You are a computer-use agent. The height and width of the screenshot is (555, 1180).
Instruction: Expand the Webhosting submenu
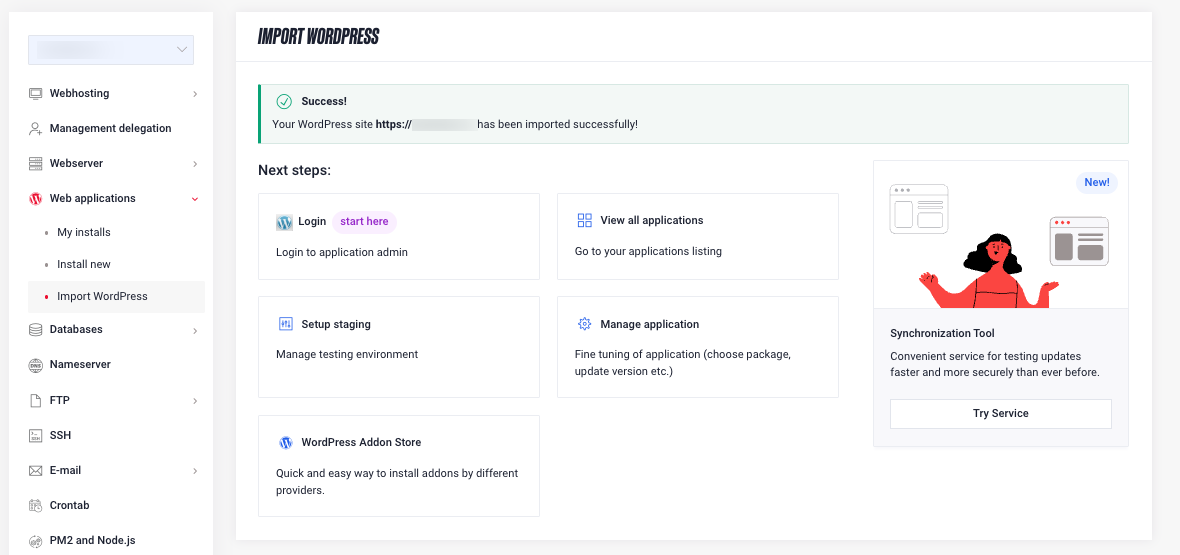(195, 94)
